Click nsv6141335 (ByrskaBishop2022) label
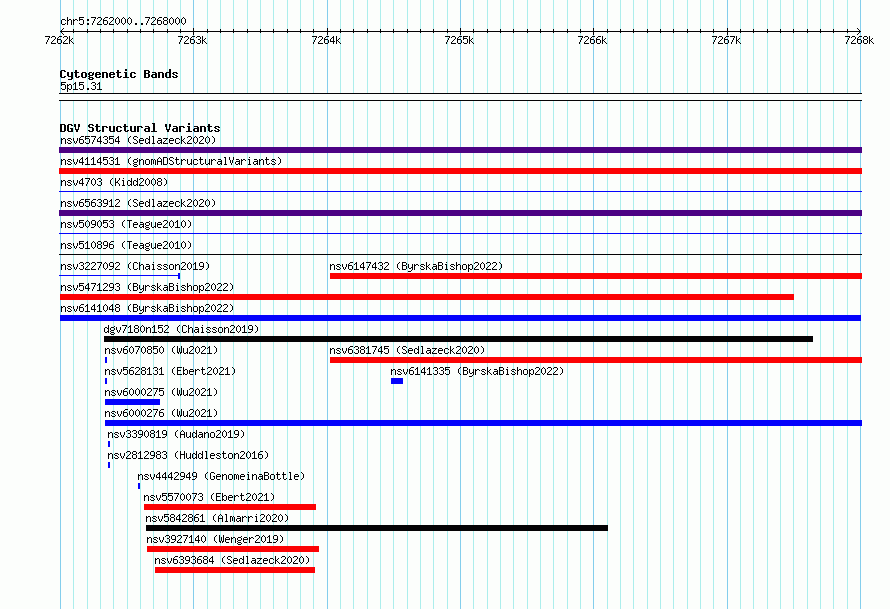The height and width of the screenshot is (609, 890). [x=477, y=371]
